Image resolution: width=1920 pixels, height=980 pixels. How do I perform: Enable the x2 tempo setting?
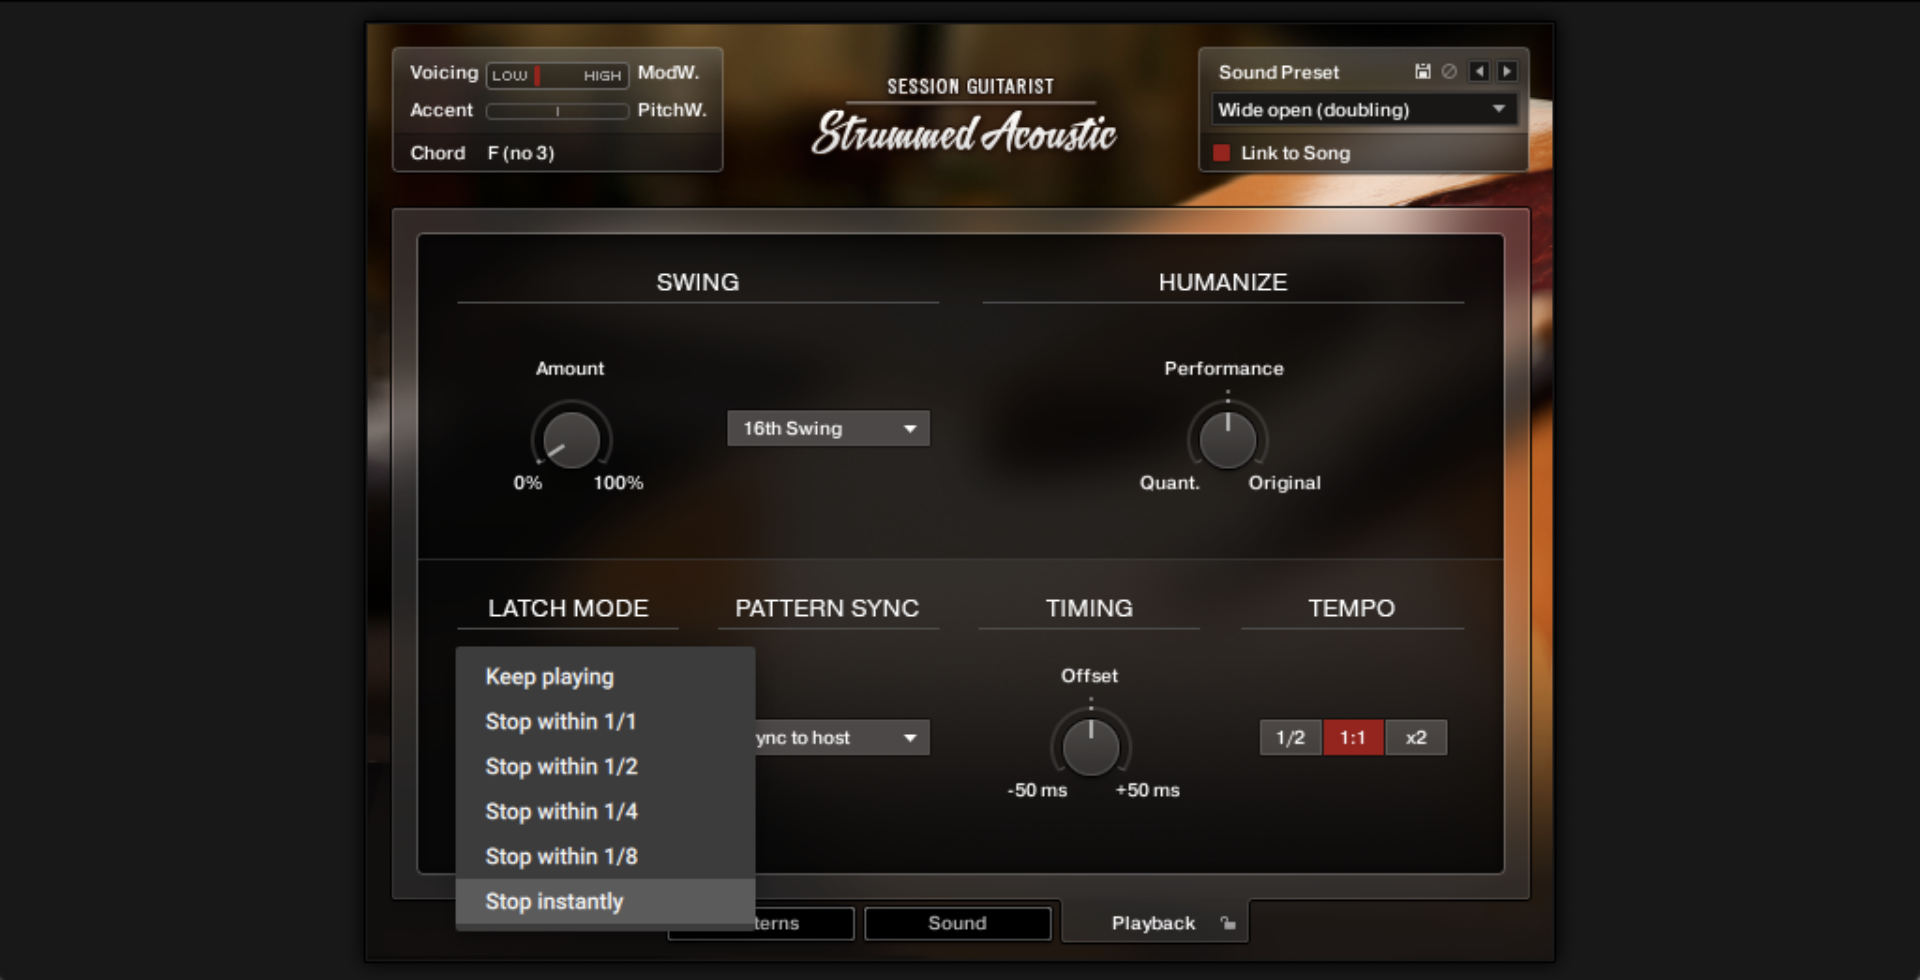(x=1417, y=737)
